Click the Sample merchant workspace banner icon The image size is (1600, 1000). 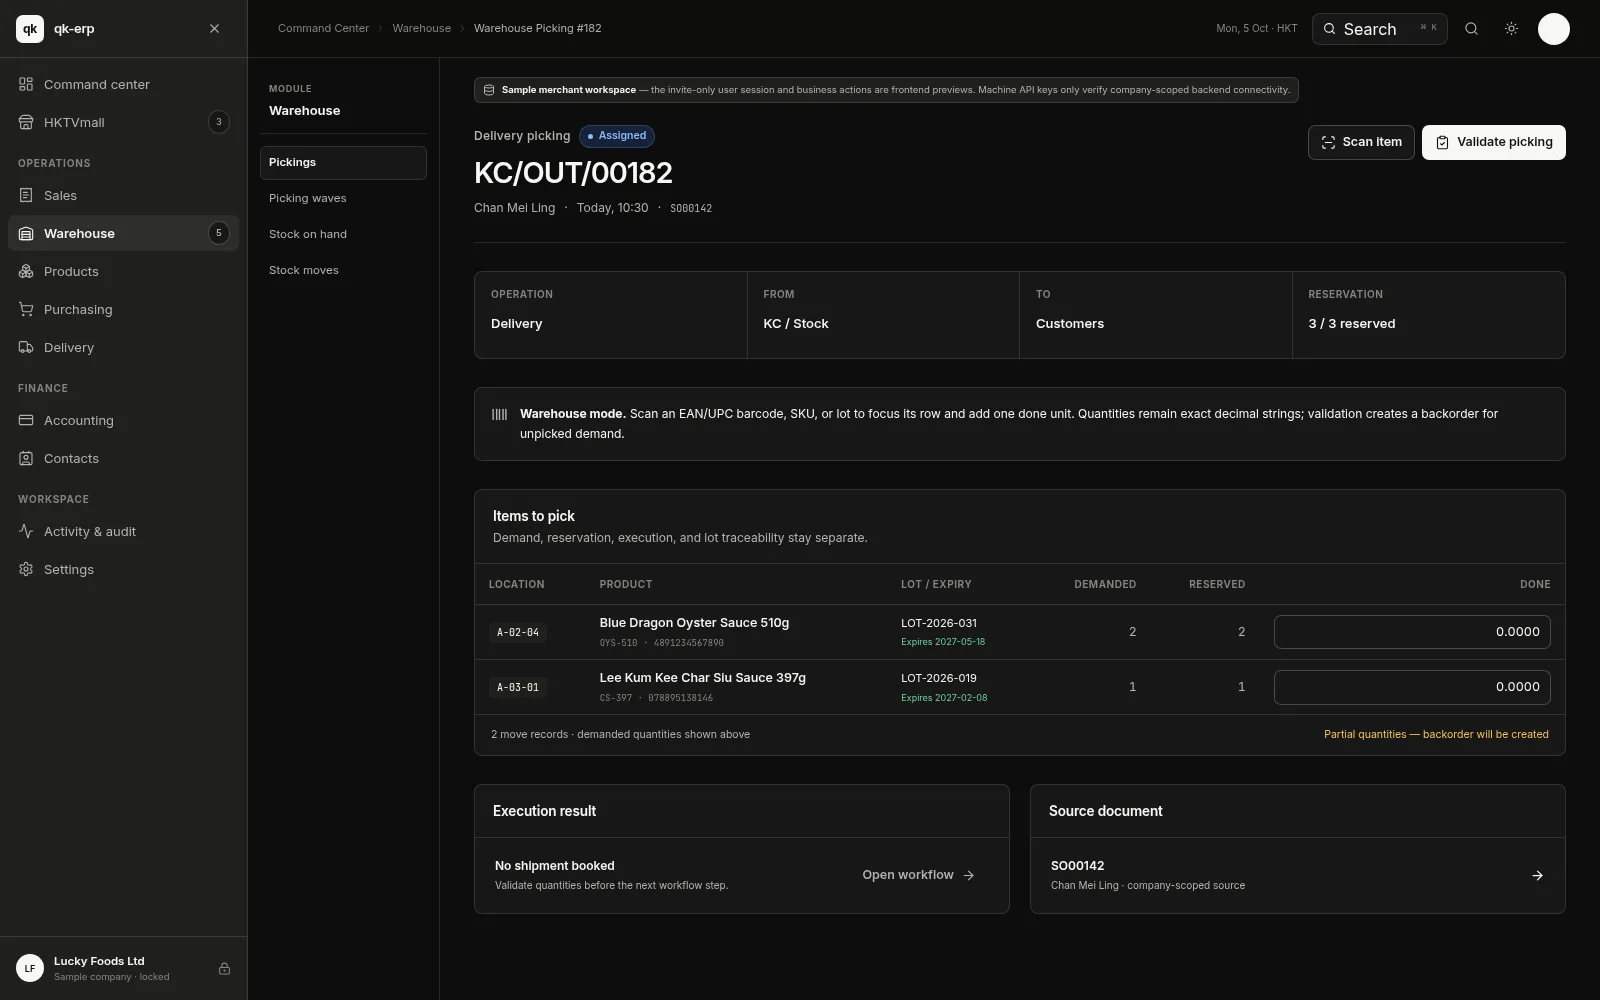tap(489, 90)
